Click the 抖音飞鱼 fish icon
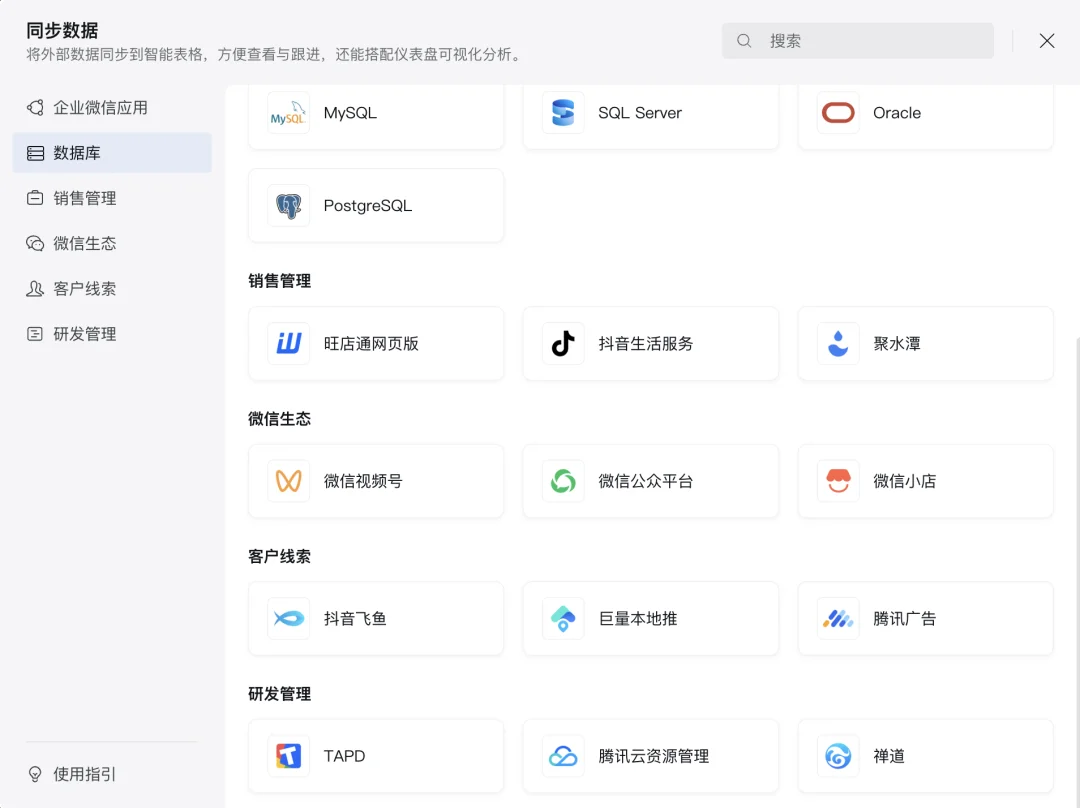Viewport: 1080px width, 808px height. (288, 619)
